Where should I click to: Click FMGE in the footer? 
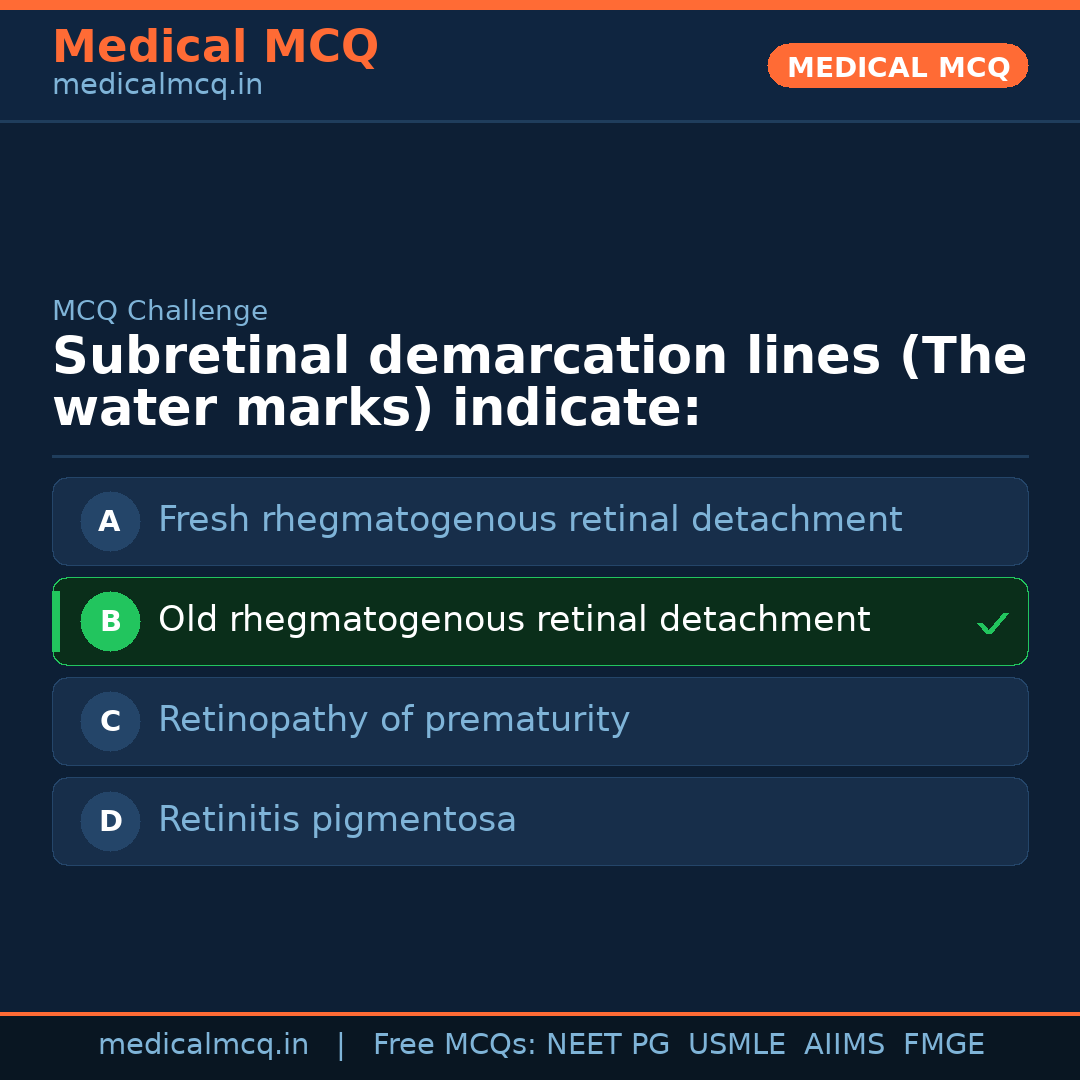(943, 1045)
